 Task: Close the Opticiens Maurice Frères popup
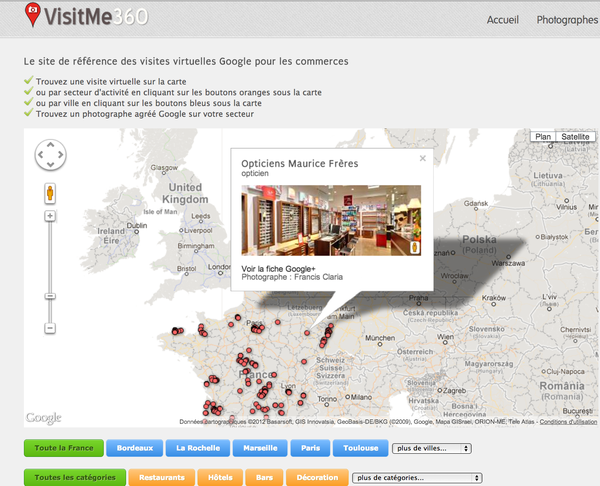click(422, 158)
